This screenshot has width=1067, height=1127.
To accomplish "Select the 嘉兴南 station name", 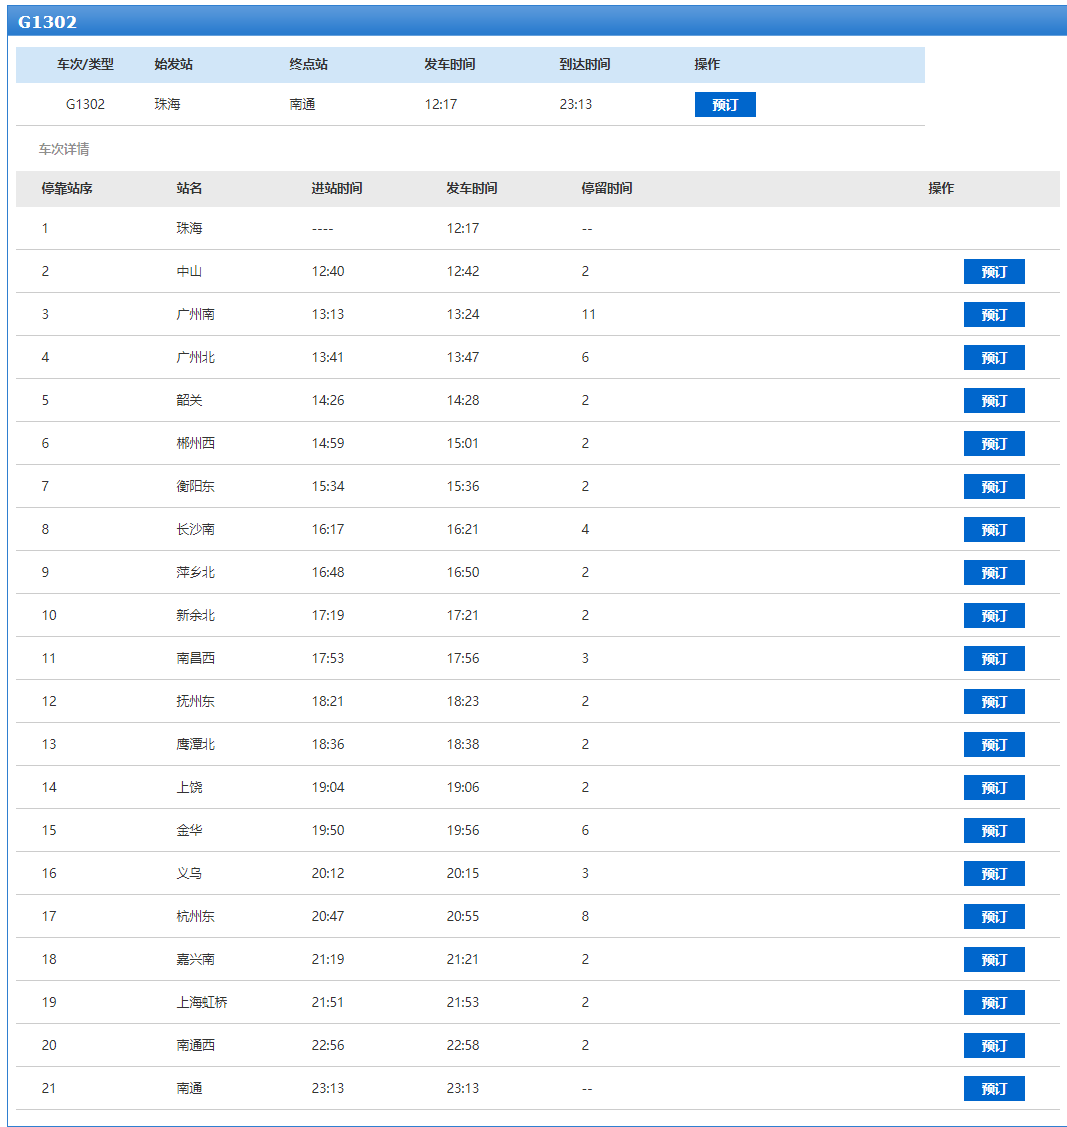I will 195,960.
